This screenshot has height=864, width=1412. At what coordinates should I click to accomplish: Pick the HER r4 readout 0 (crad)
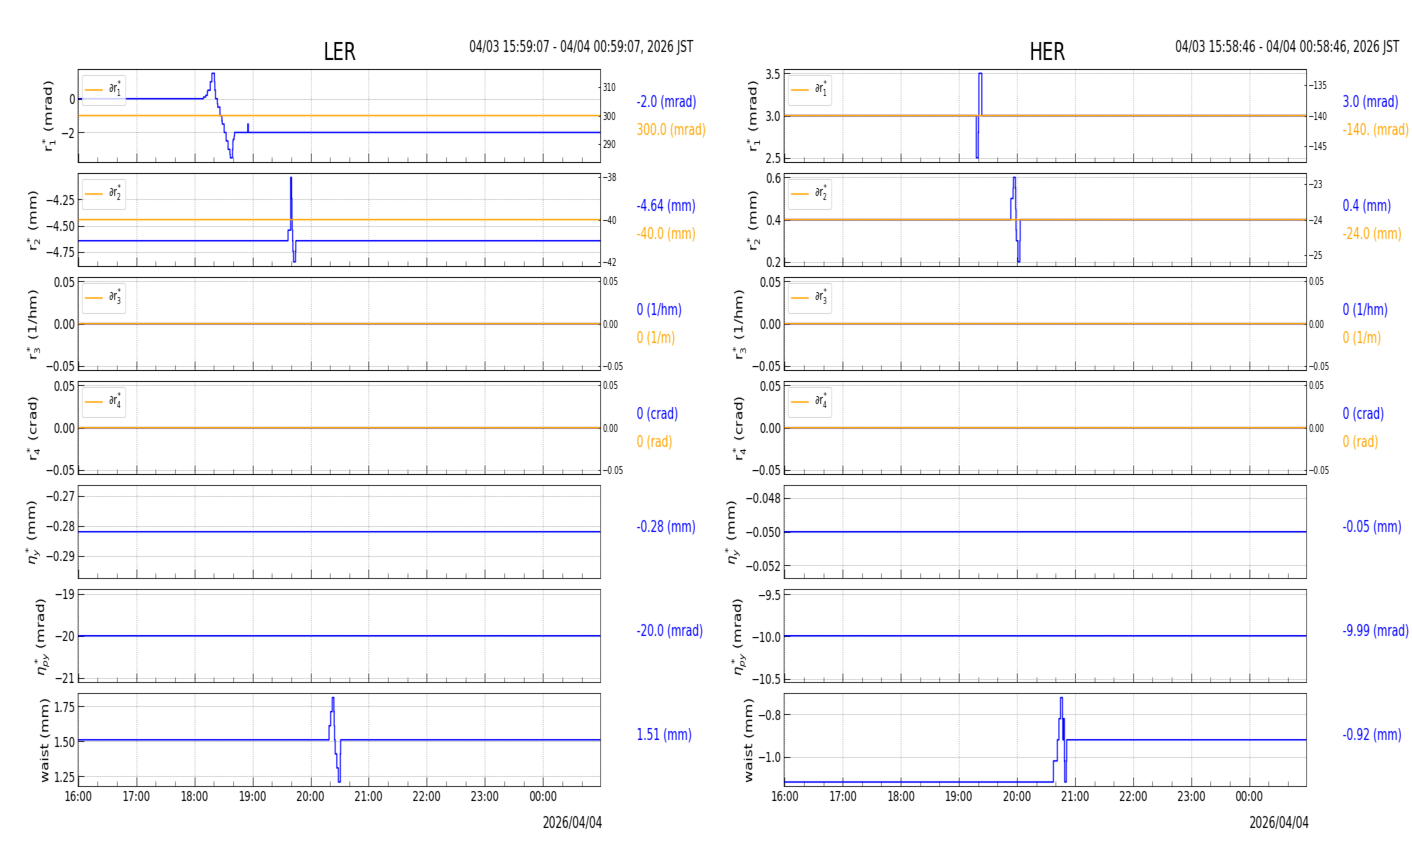pyautogui.click(x=1363, y=414)
